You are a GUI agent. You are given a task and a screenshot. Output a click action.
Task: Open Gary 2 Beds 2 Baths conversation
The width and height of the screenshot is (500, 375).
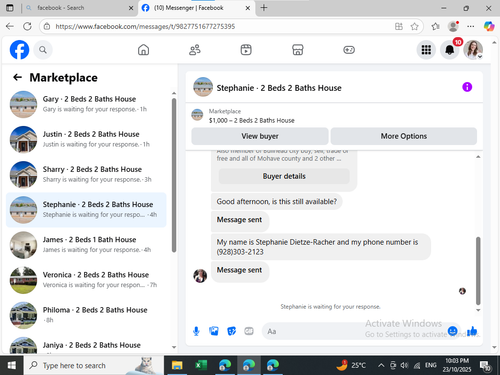[86, 104]
